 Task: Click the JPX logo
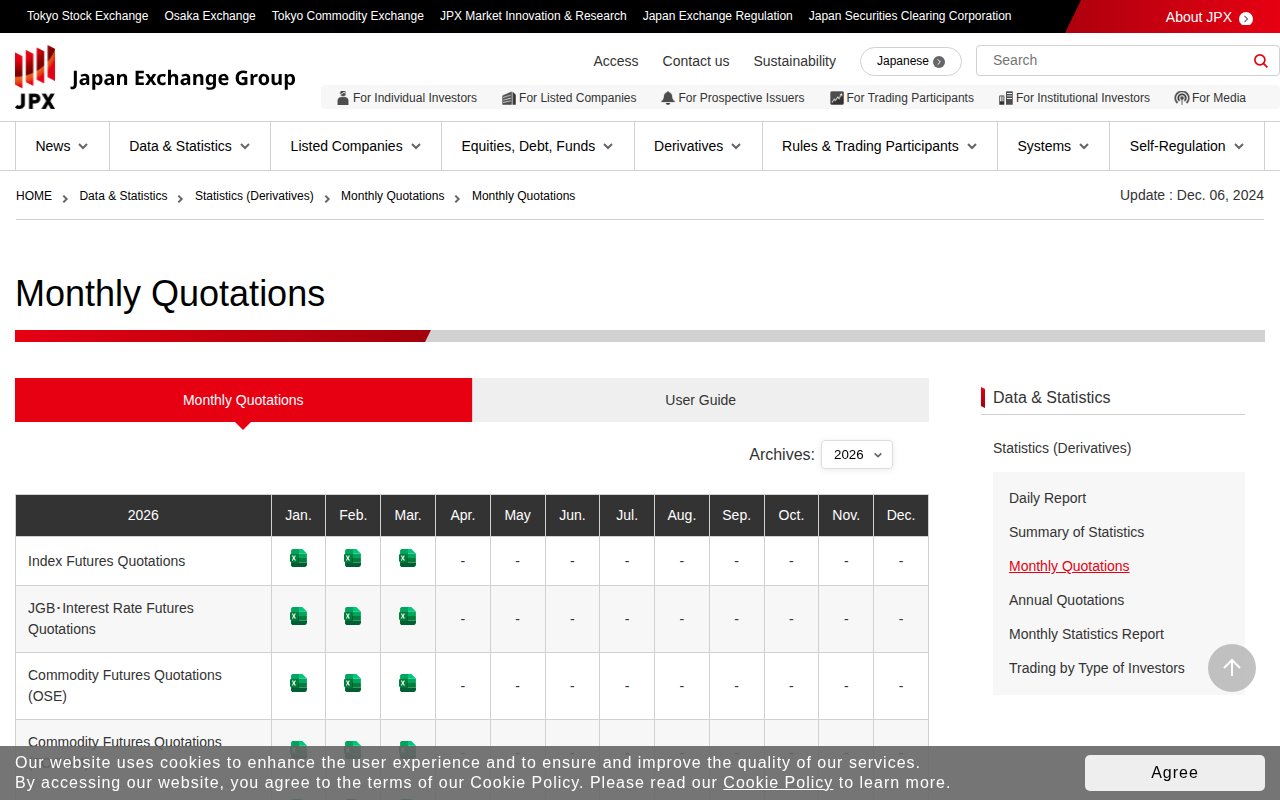point(35,77)
